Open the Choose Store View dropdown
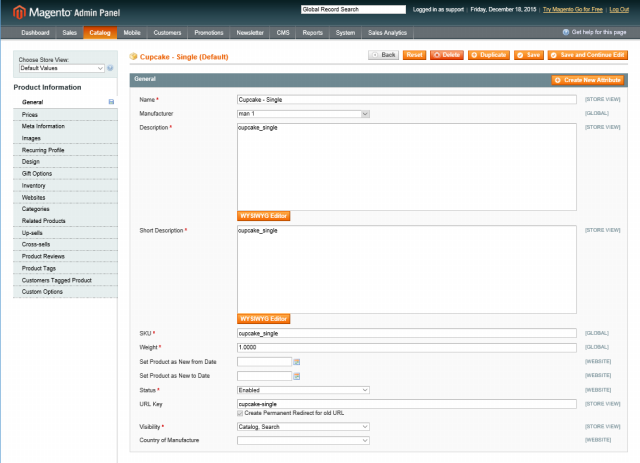Image resolution: width=640 pixels, height=463 pixels. [x=61, y=68]
